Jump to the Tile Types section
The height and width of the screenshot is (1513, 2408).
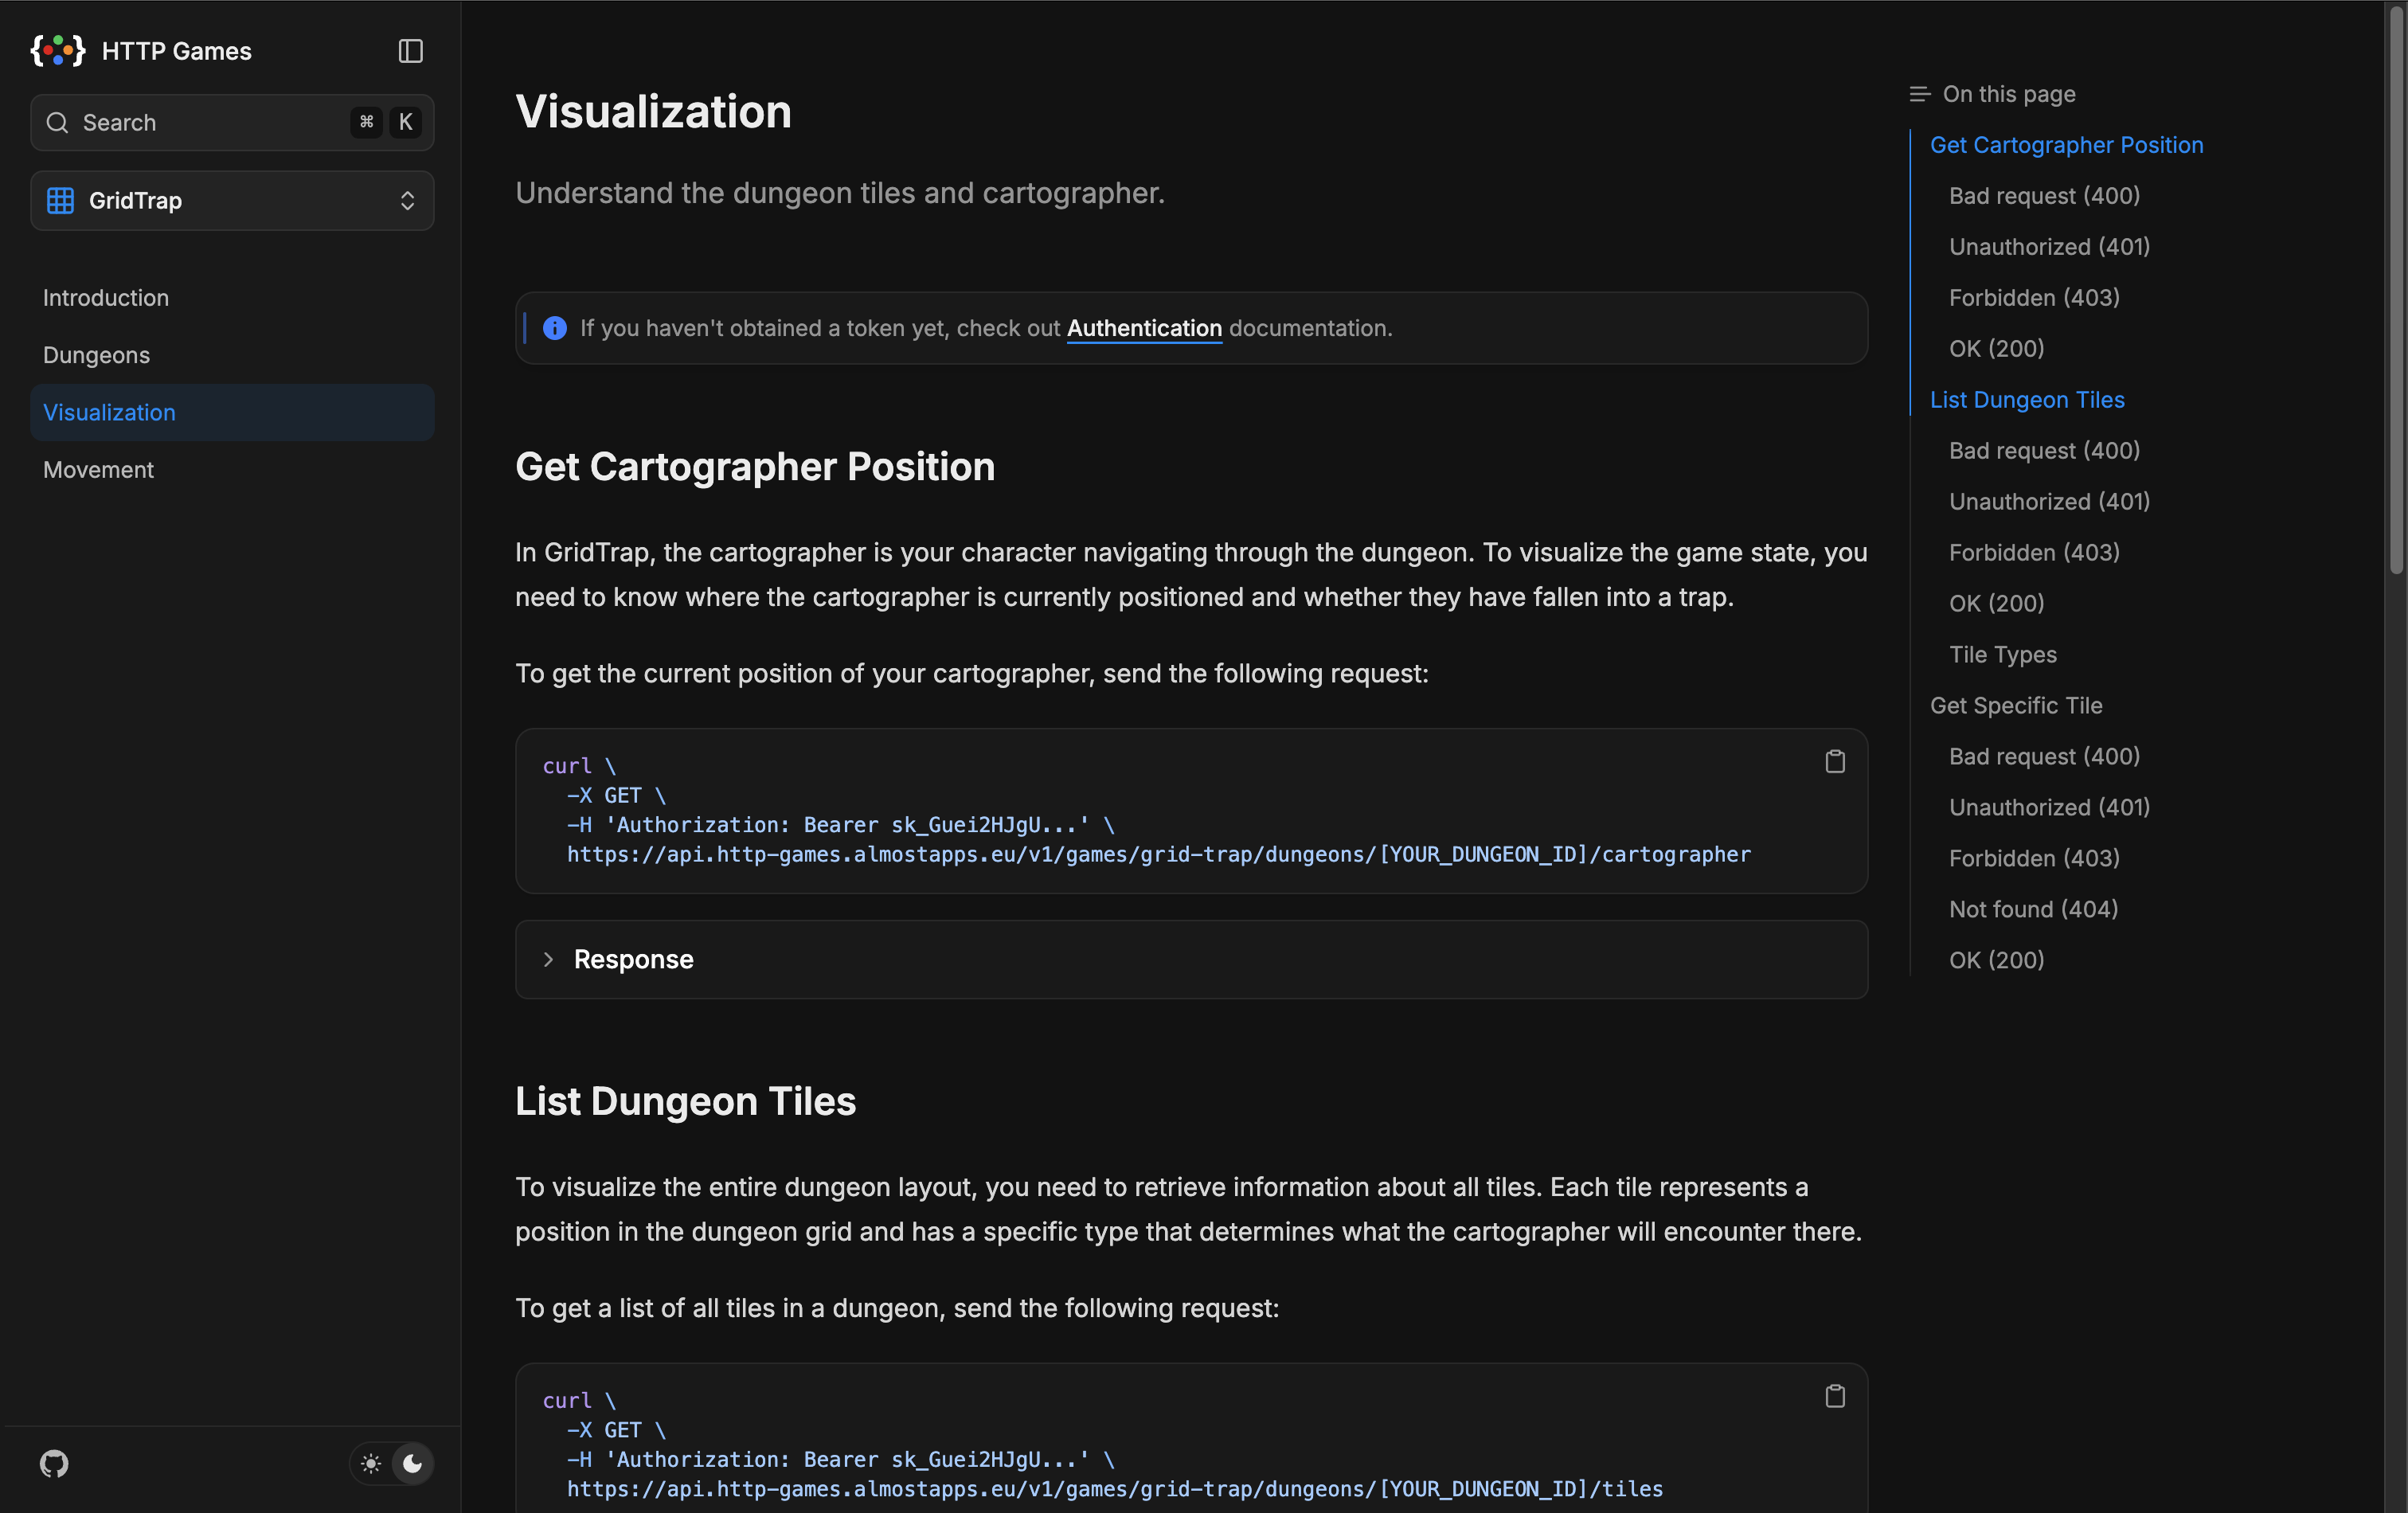coord(2002,654)
